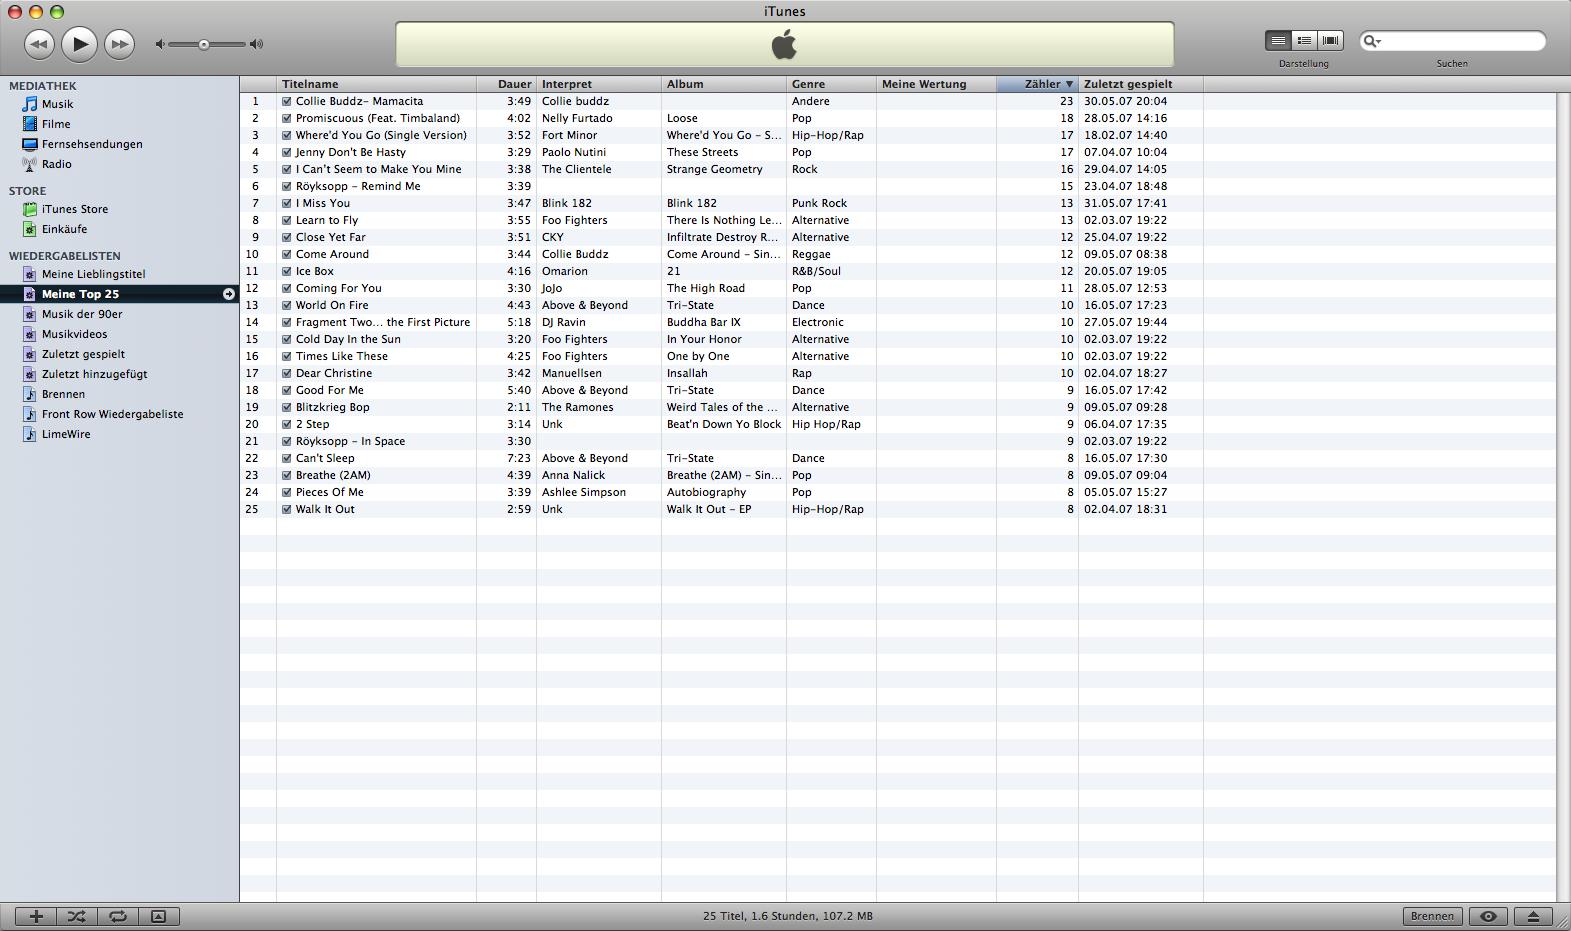Select Zuletzt hinzugefügt playlist
This screenshot has height=931, width=1571.
point(94,374)
